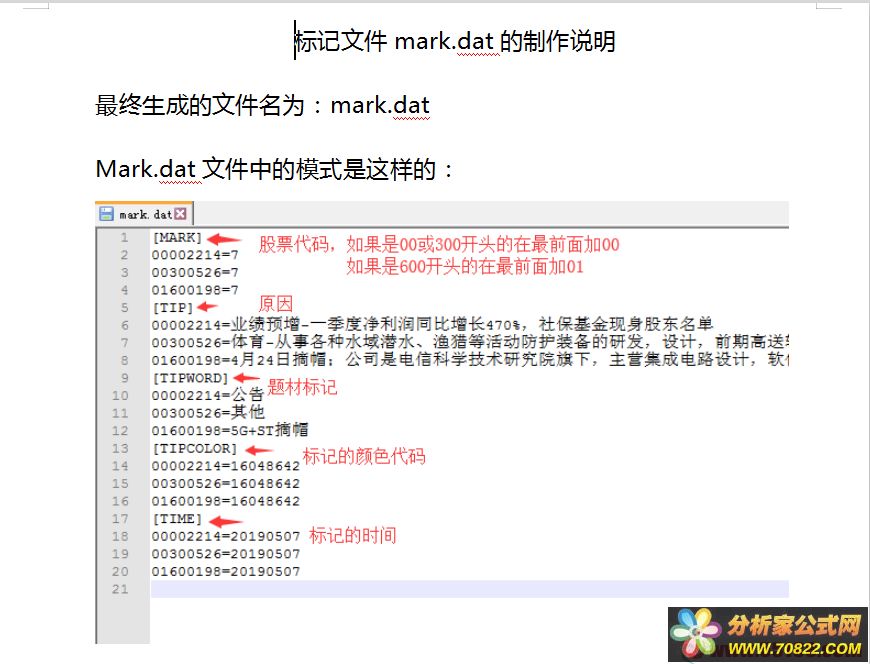The height and width of the screenshot is (664, 870).
Task: Click the line 01600198=5G+ST摘帽
Action: click(230, 430)
